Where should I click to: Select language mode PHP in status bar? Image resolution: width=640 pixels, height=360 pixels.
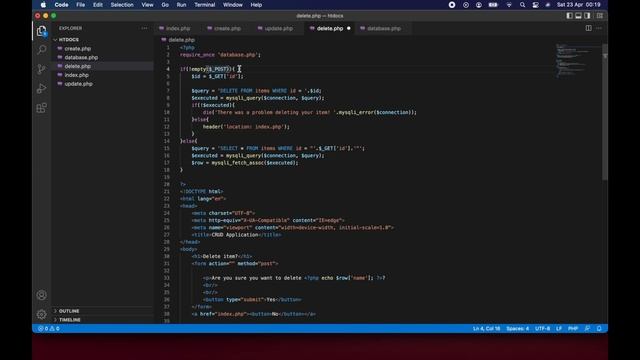point(573,329)
